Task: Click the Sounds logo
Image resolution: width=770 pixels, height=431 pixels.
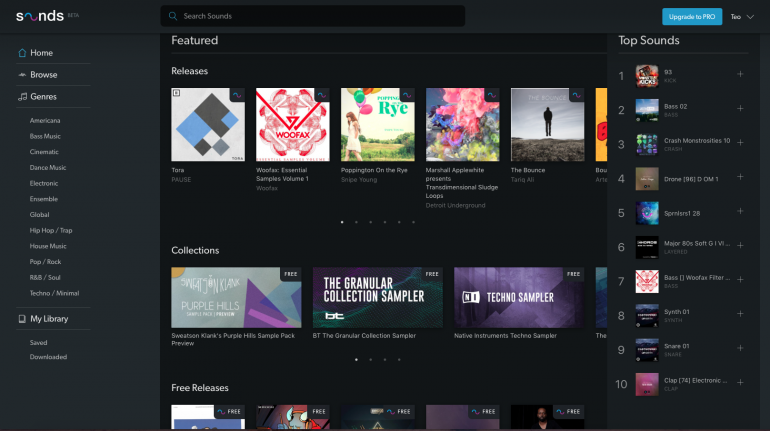Action: (40, 16)
